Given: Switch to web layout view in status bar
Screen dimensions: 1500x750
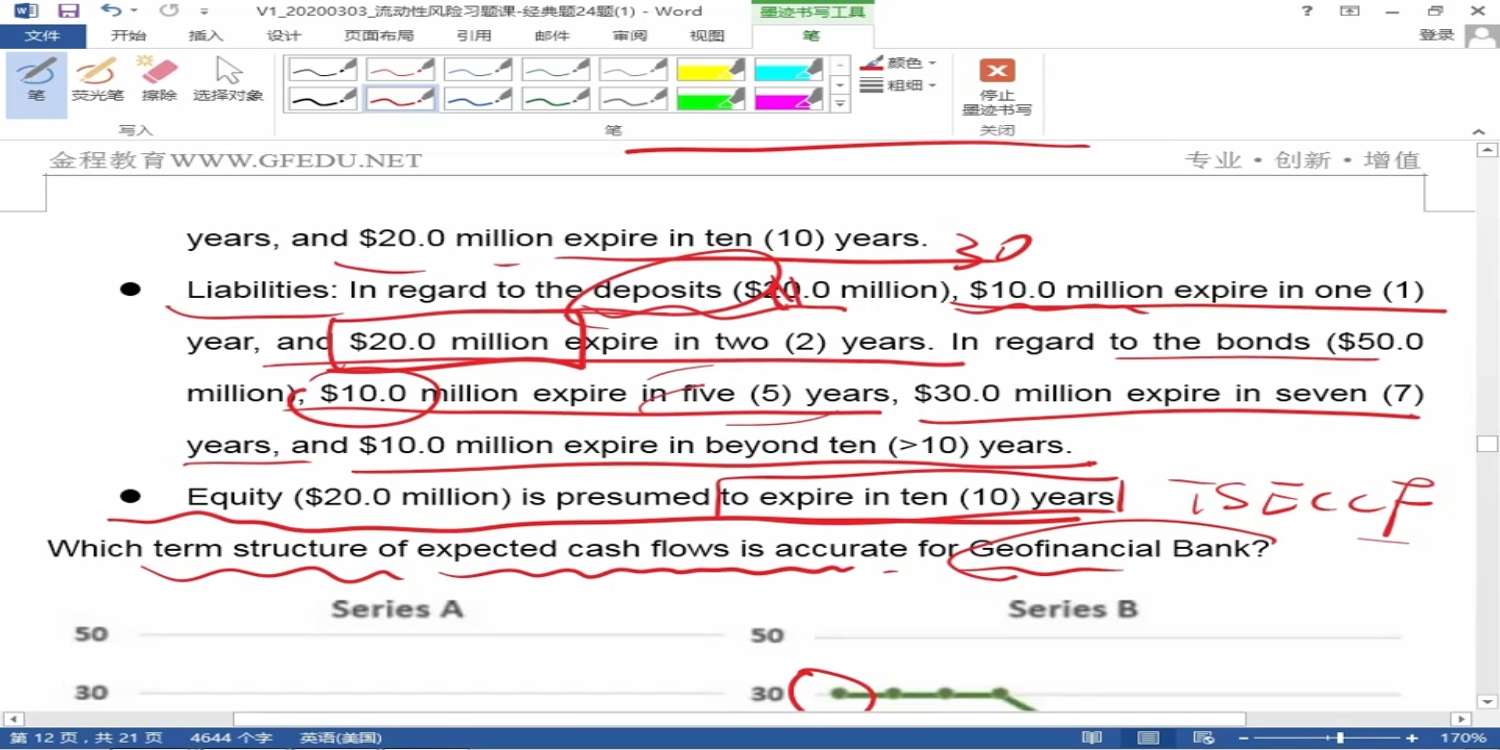Looking at the screenshot, I should point(1206,738).
